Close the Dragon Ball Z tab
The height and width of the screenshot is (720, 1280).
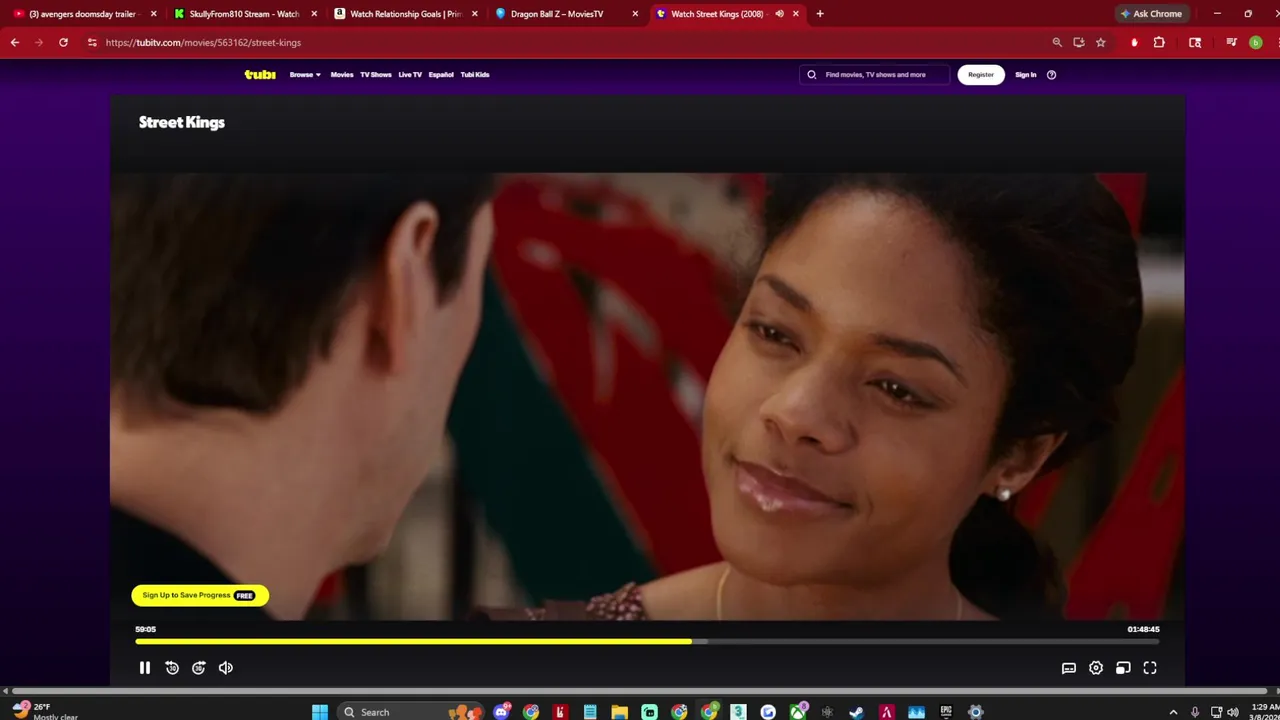coord(635,14)
